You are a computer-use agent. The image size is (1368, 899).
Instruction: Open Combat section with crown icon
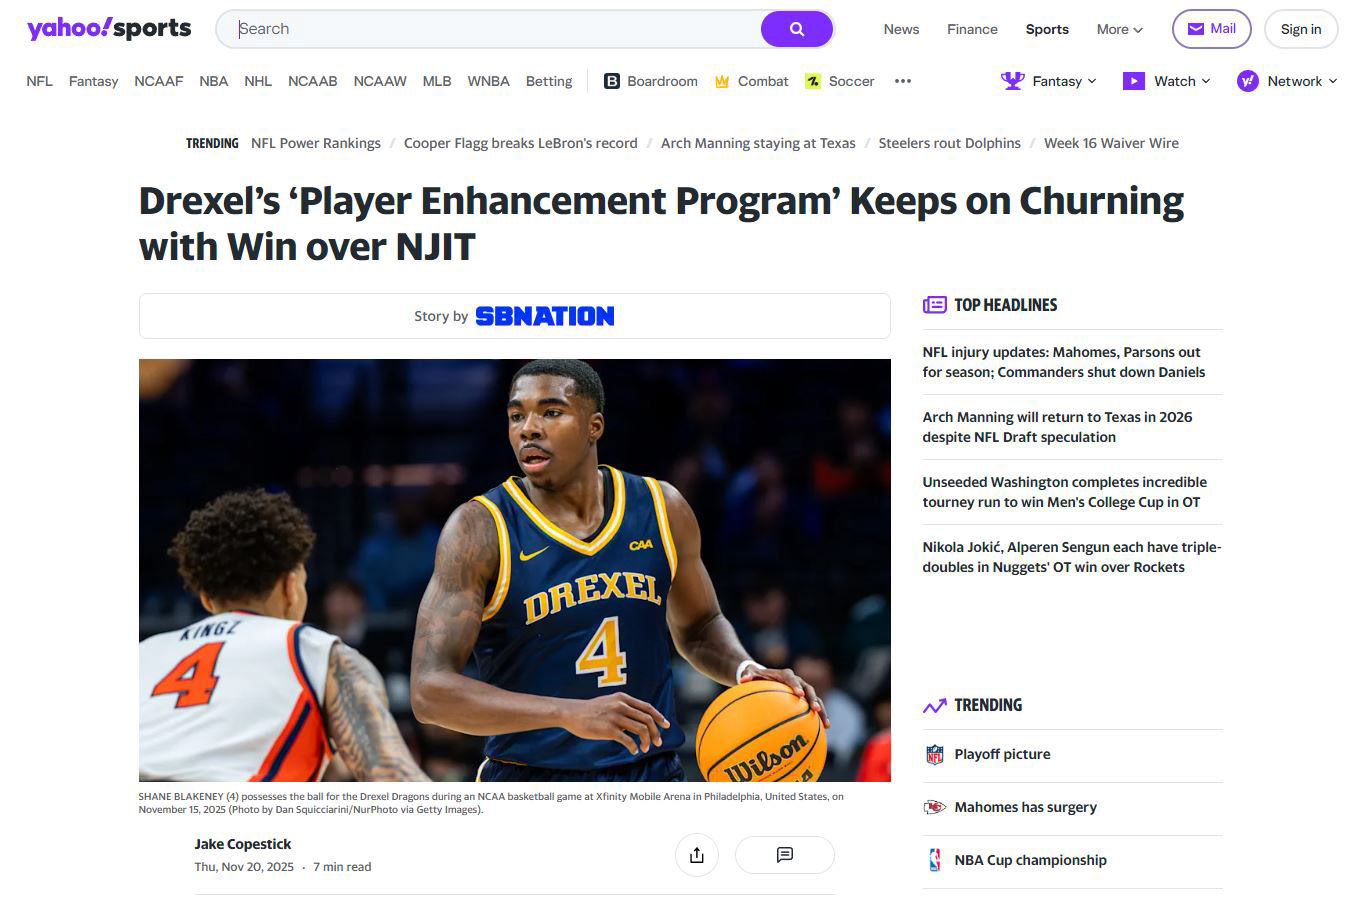click(x=752, y=81)
